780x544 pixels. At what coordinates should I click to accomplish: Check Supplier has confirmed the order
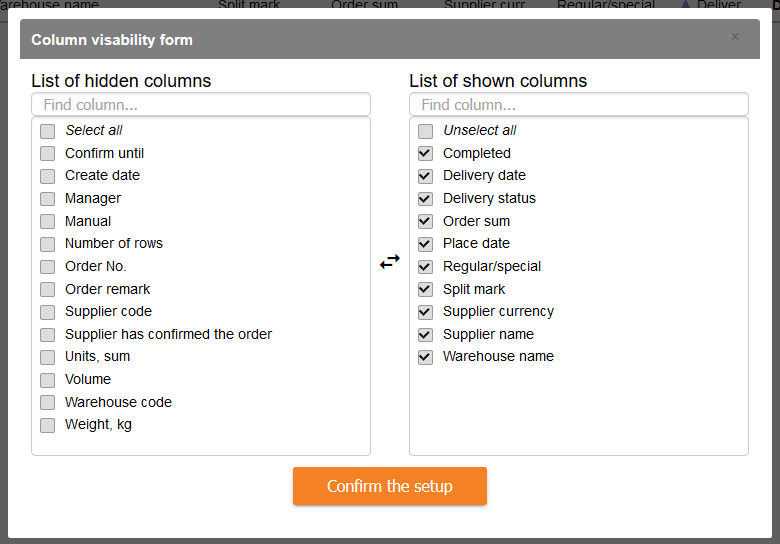click(48, 335)
